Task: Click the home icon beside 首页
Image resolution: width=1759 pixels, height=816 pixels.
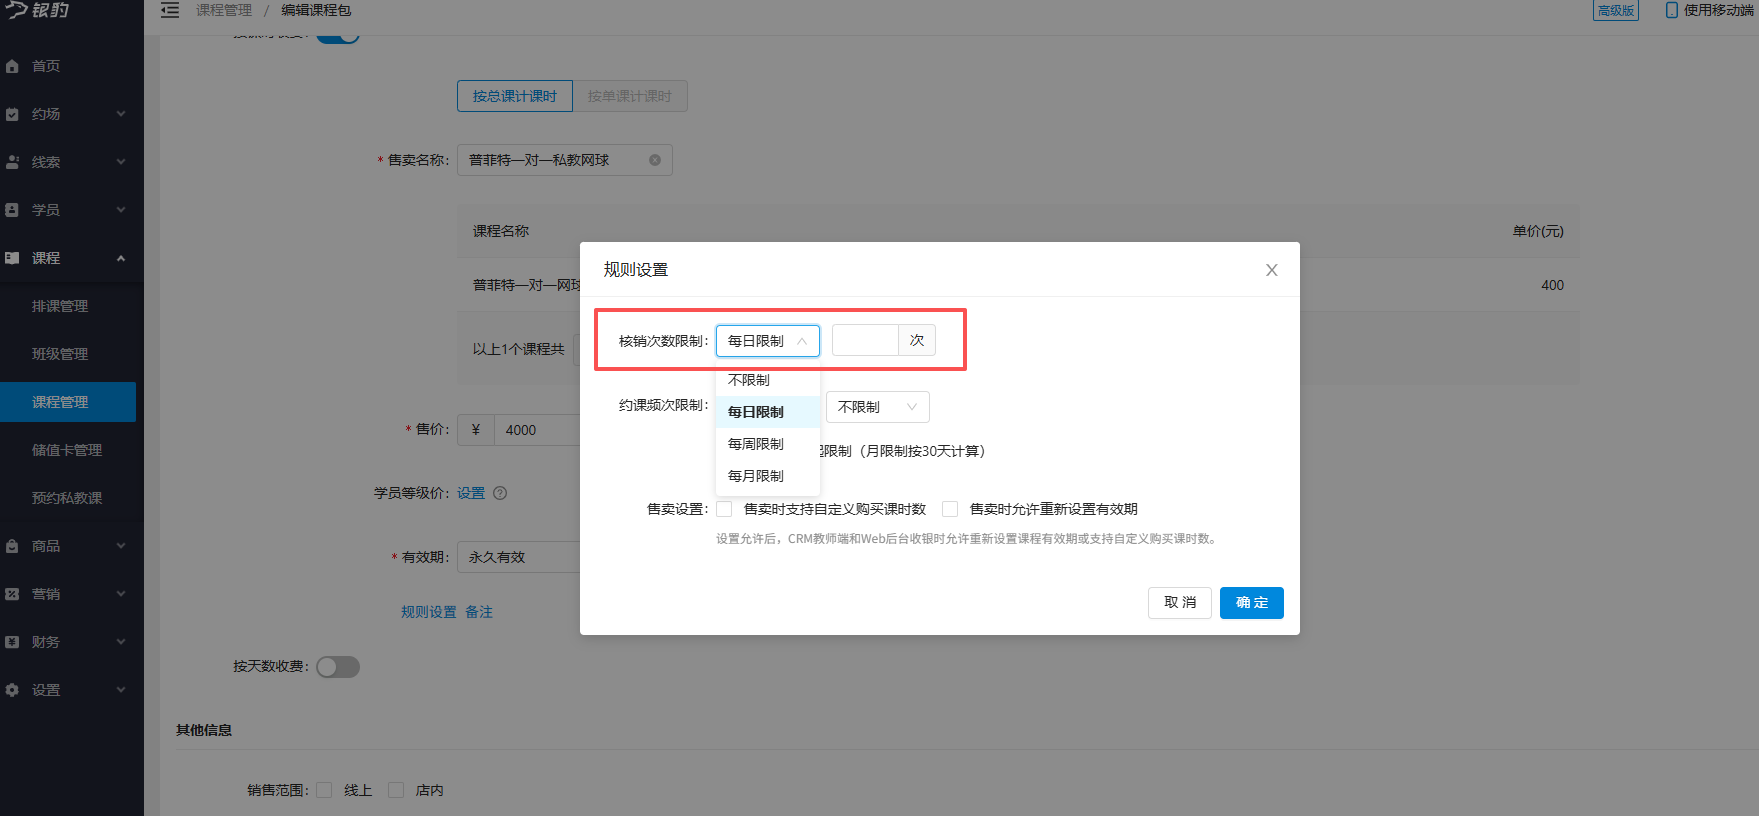Action: [x=12, y=66]
